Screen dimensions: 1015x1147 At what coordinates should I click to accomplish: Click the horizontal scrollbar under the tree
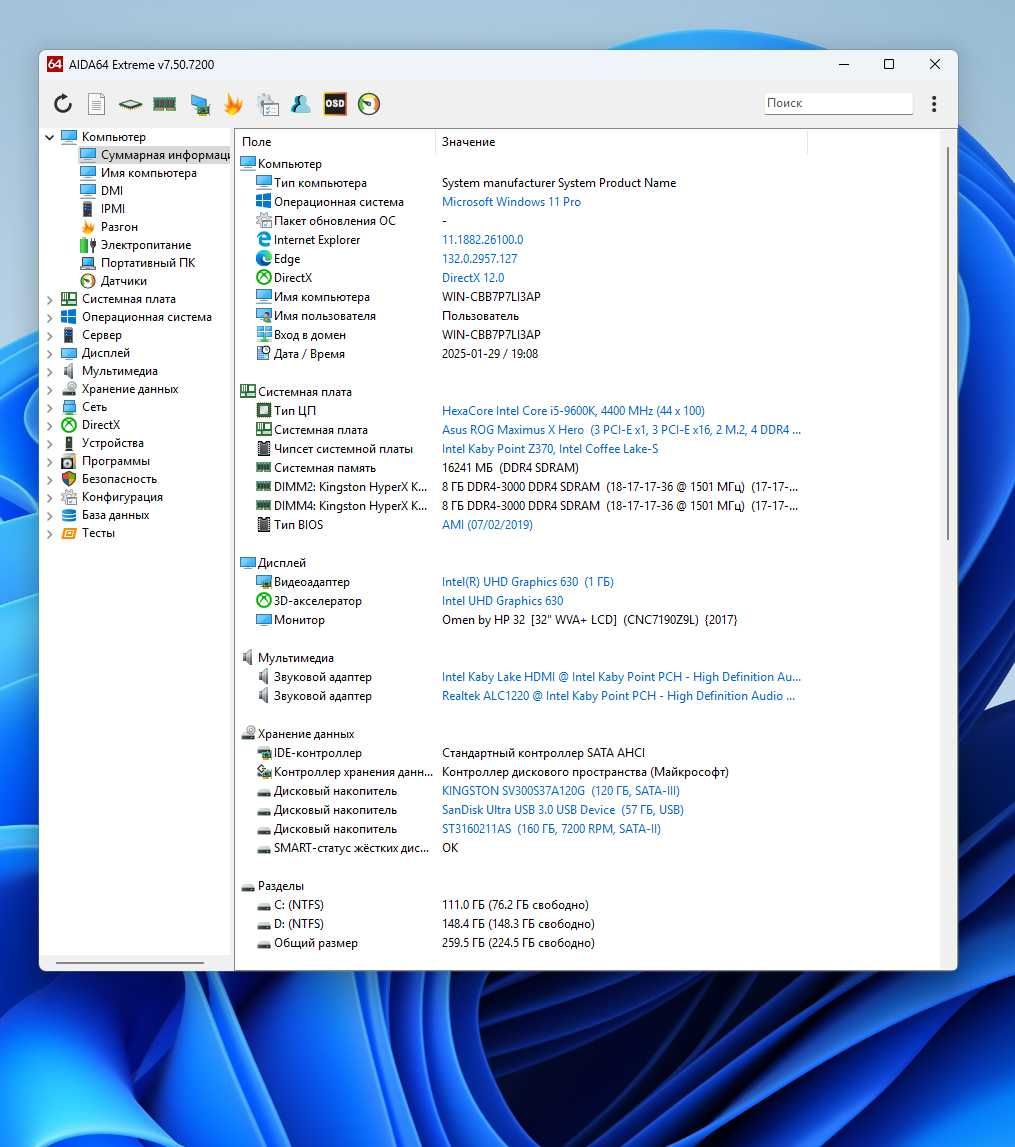click(129, 963)
